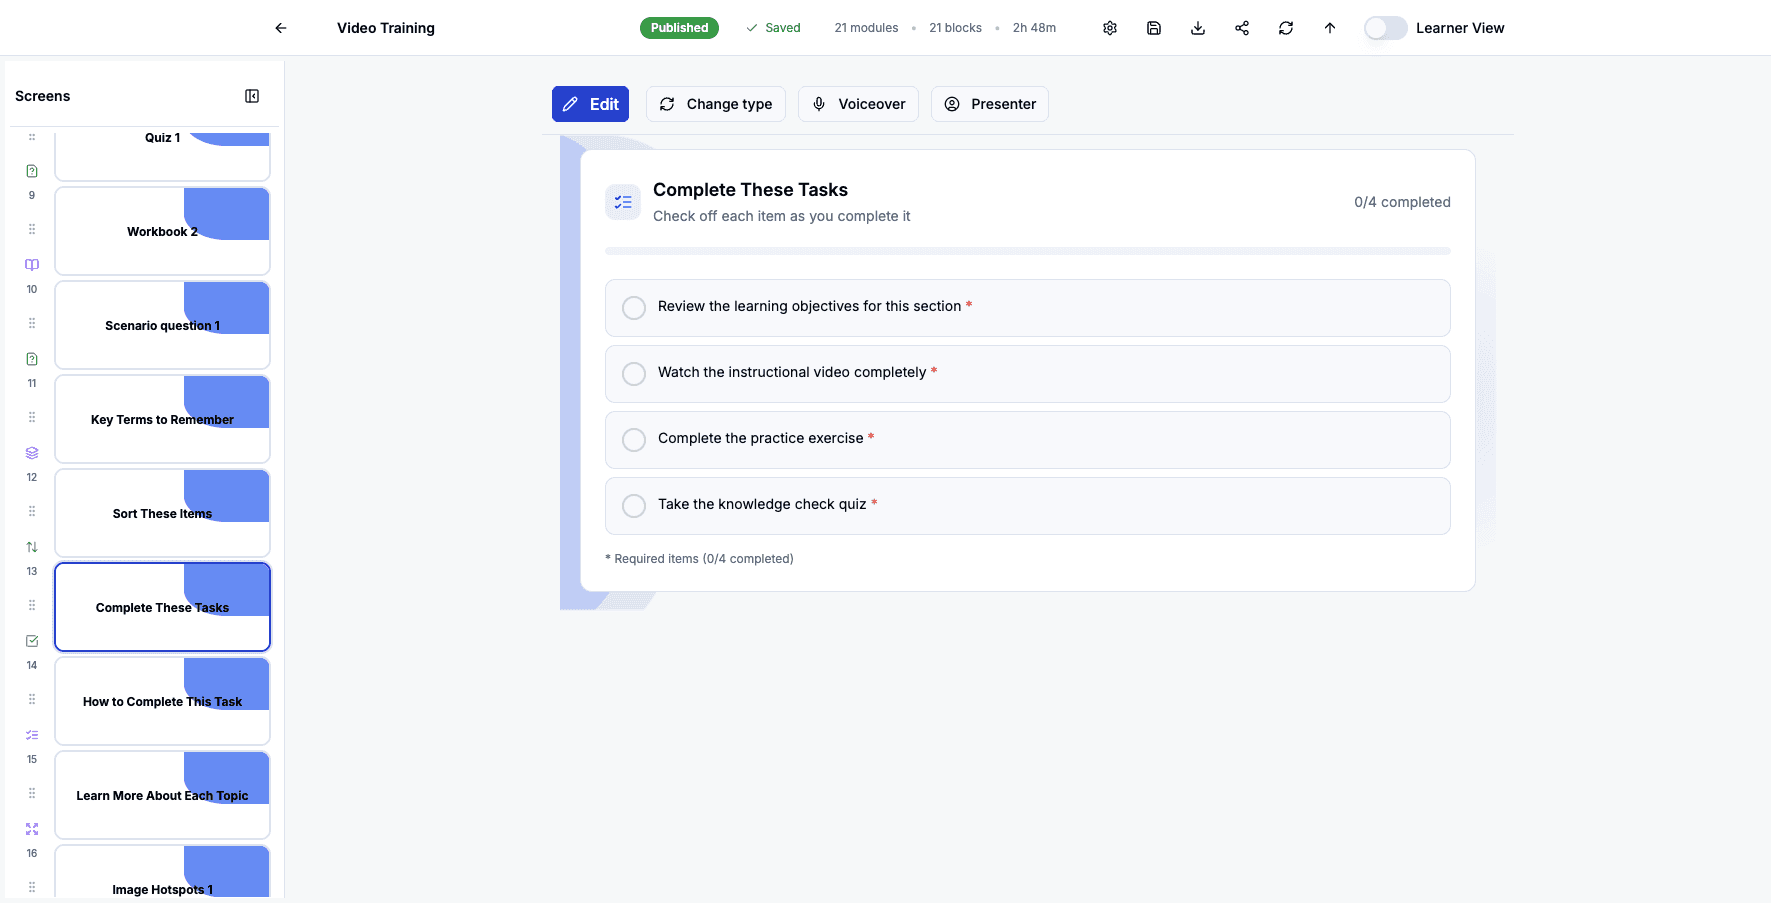1771x903 pixels.
Task: Click the Saved status indicator
Action: pos(773,28)
